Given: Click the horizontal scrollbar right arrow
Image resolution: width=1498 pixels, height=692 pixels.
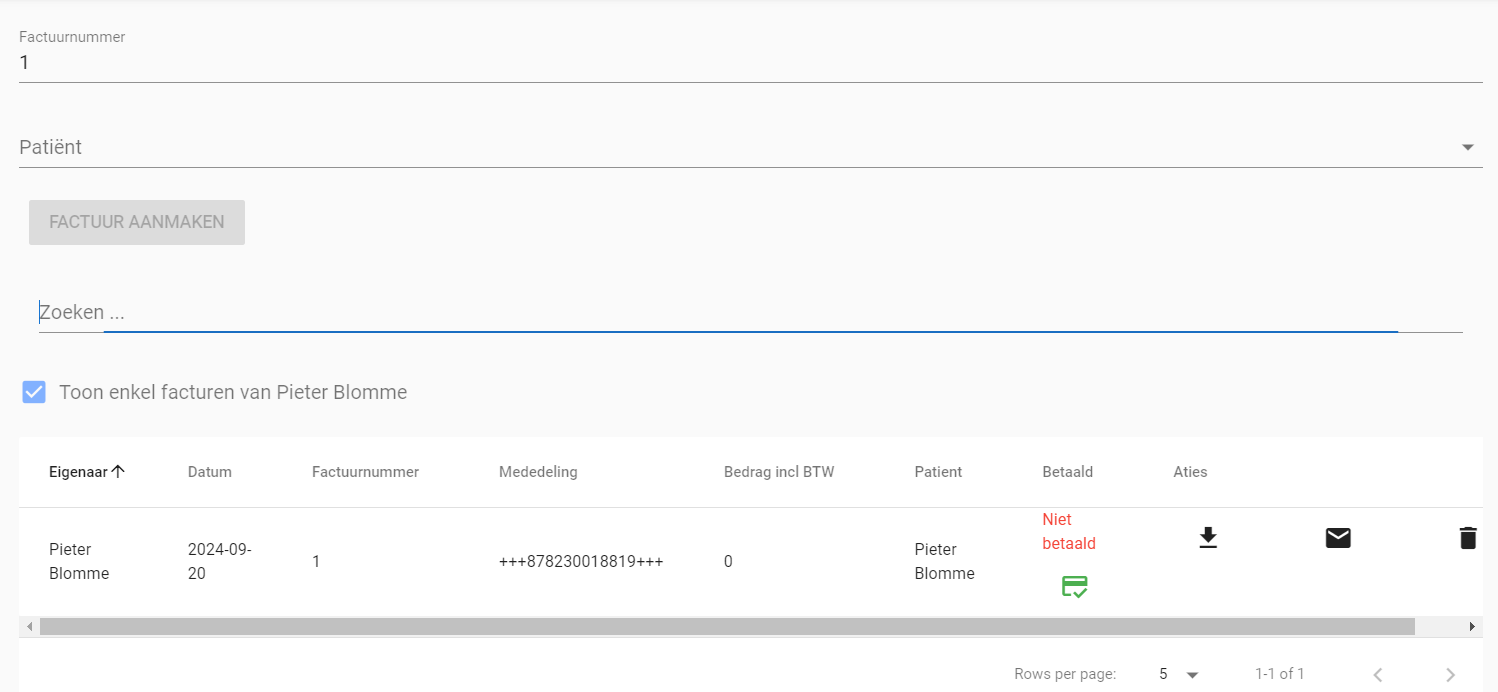Looking at the screenshot, I should point(1472,627).
